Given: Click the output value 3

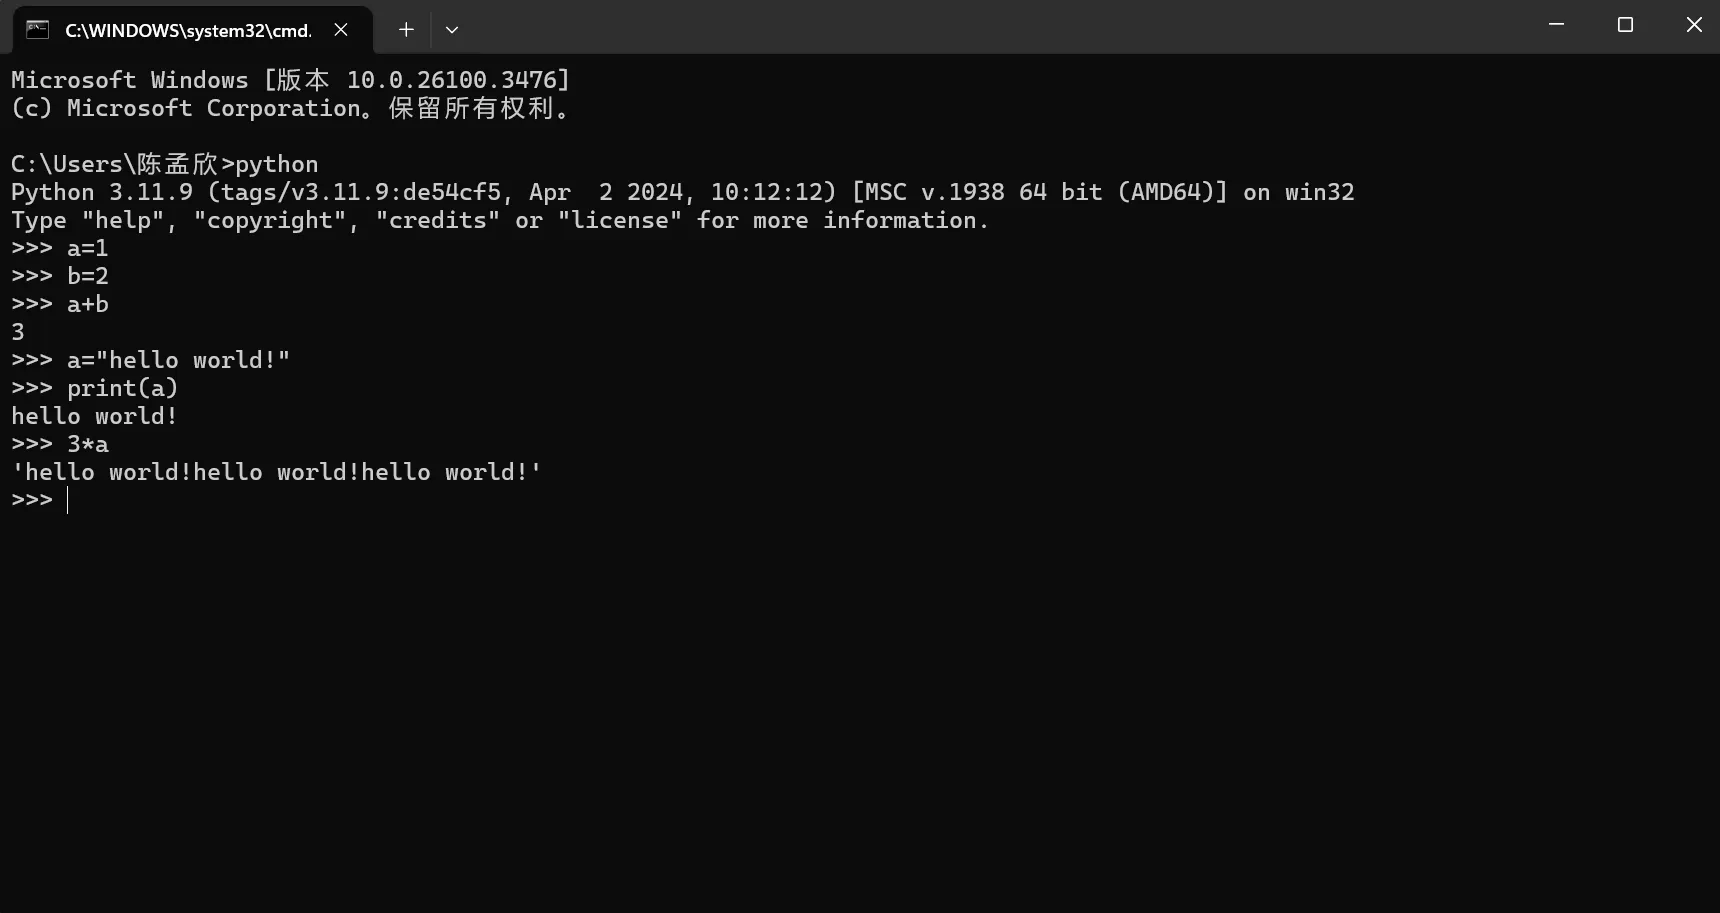Looking at the screenshot, I should coord(18,332).
